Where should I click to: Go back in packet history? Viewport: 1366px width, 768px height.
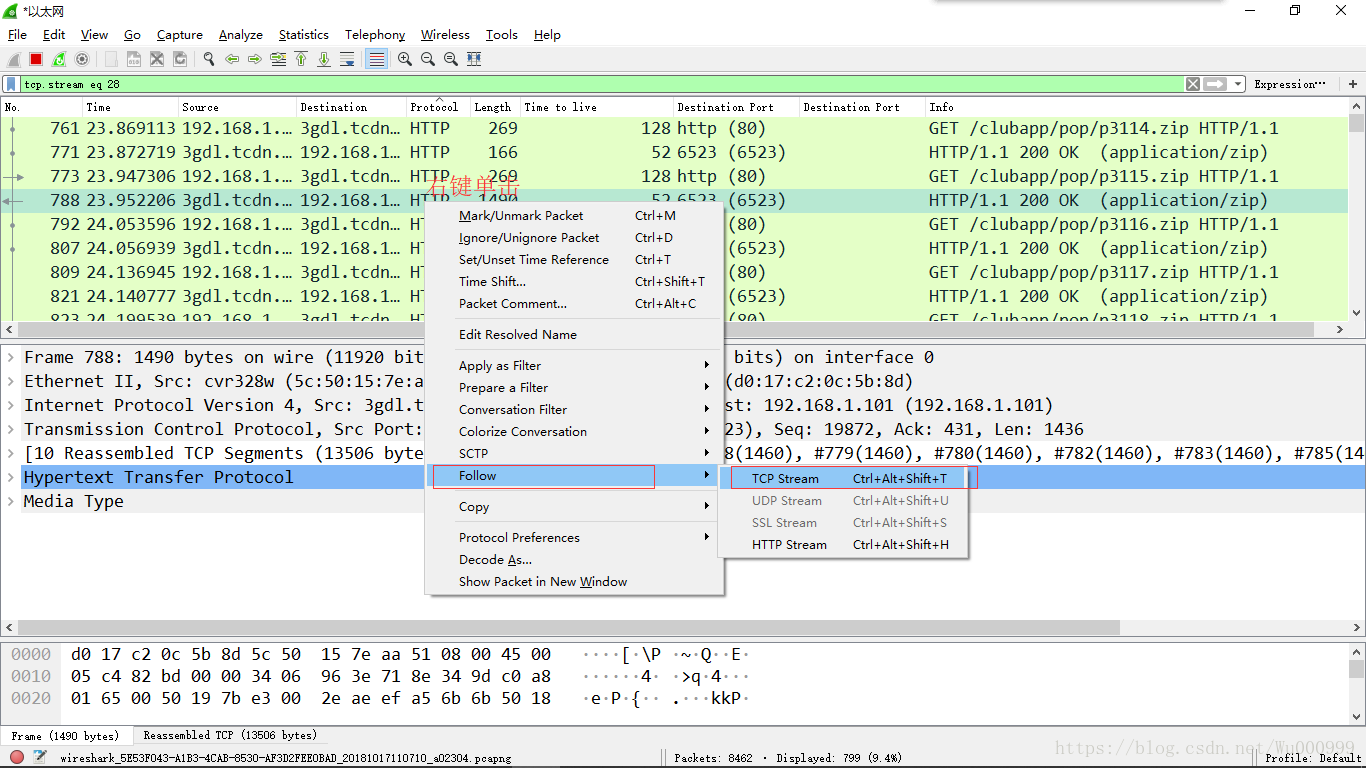tap(232, 59)
